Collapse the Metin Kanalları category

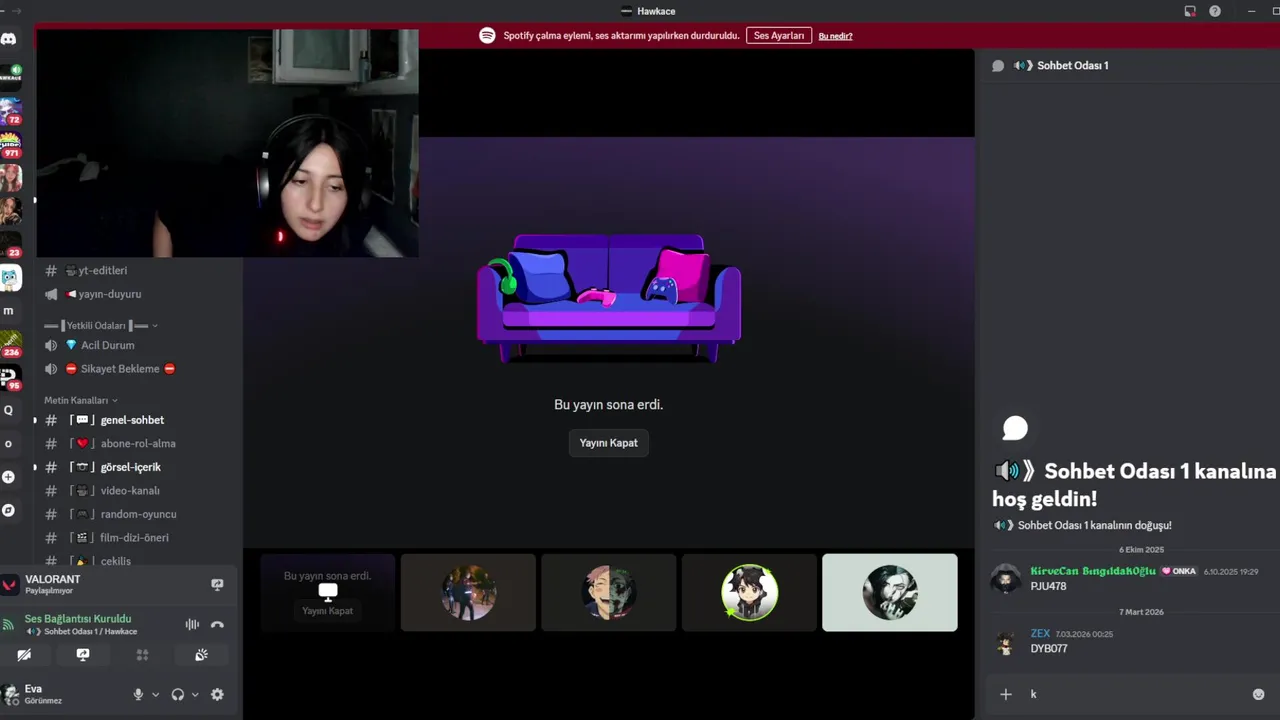pyautogui.click(x=81, y=400)
